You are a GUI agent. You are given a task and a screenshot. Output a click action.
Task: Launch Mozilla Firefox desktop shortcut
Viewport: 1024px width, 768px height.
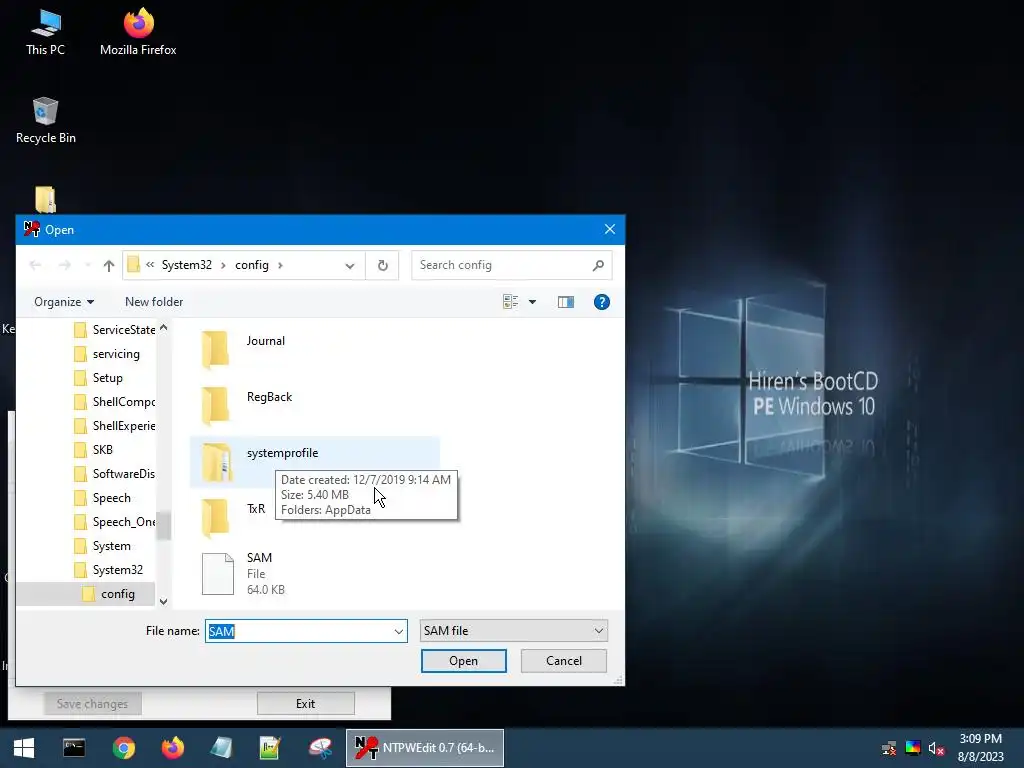point(138,33)
